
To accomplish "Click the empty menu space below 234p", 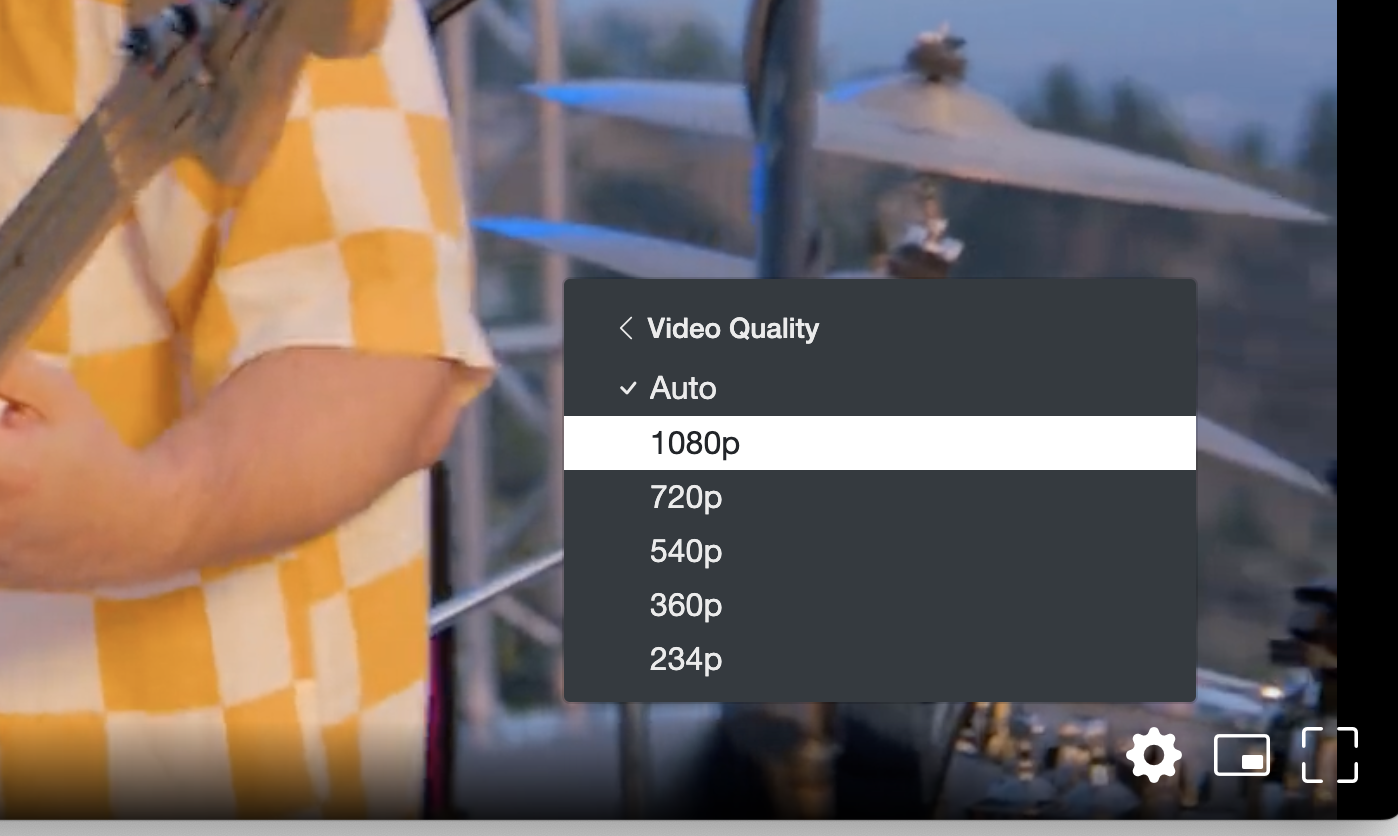I will pyautogui.click(x=880, y=694).
